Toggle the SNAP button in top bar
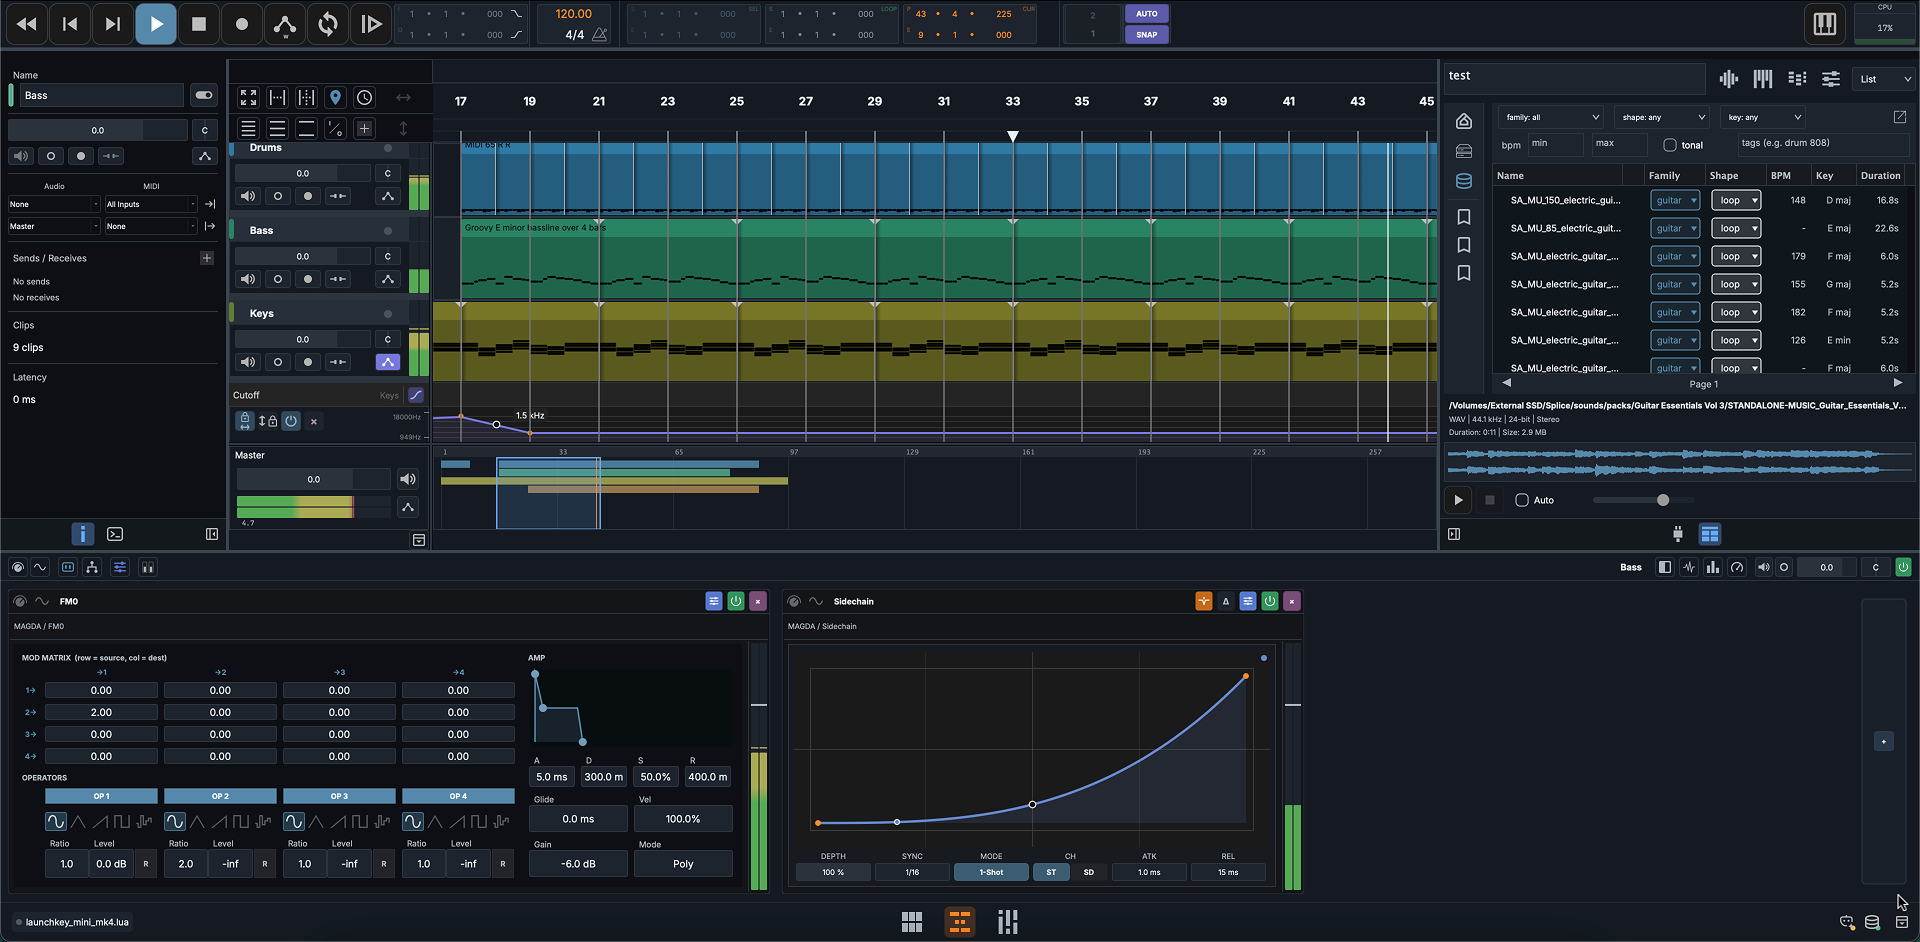The width and height of the screenshot is (1920, 942). 1147,34
